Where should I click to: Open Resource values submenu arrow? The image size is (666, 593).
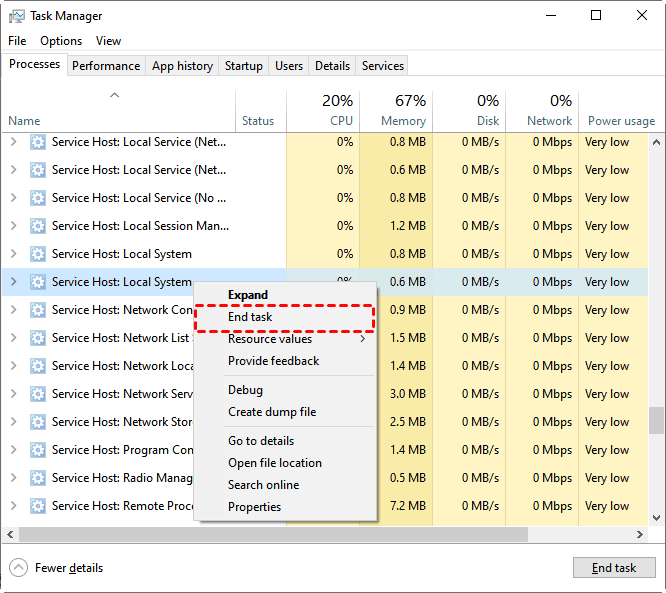tap(362, 339)
